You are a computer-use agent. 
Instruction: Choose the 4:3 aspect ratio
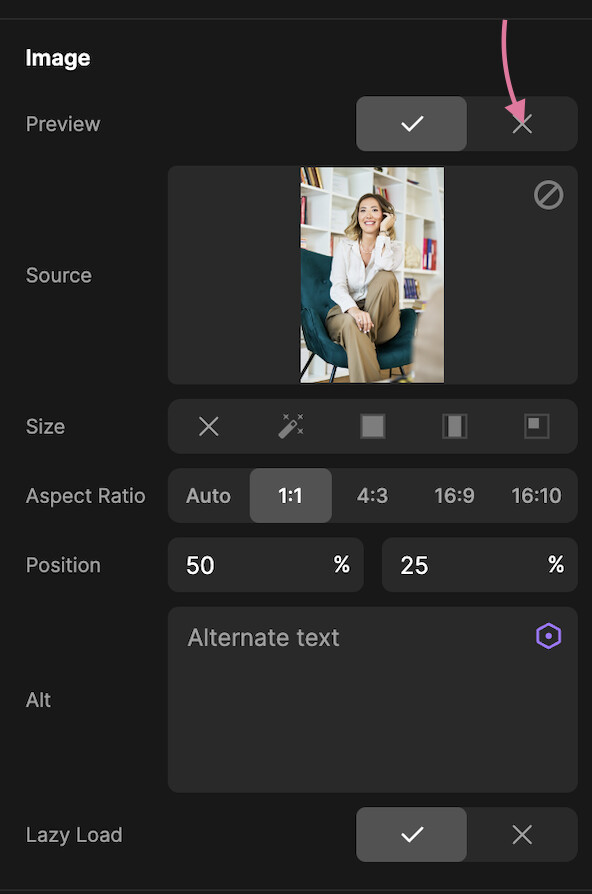click(x=372, y=495)
